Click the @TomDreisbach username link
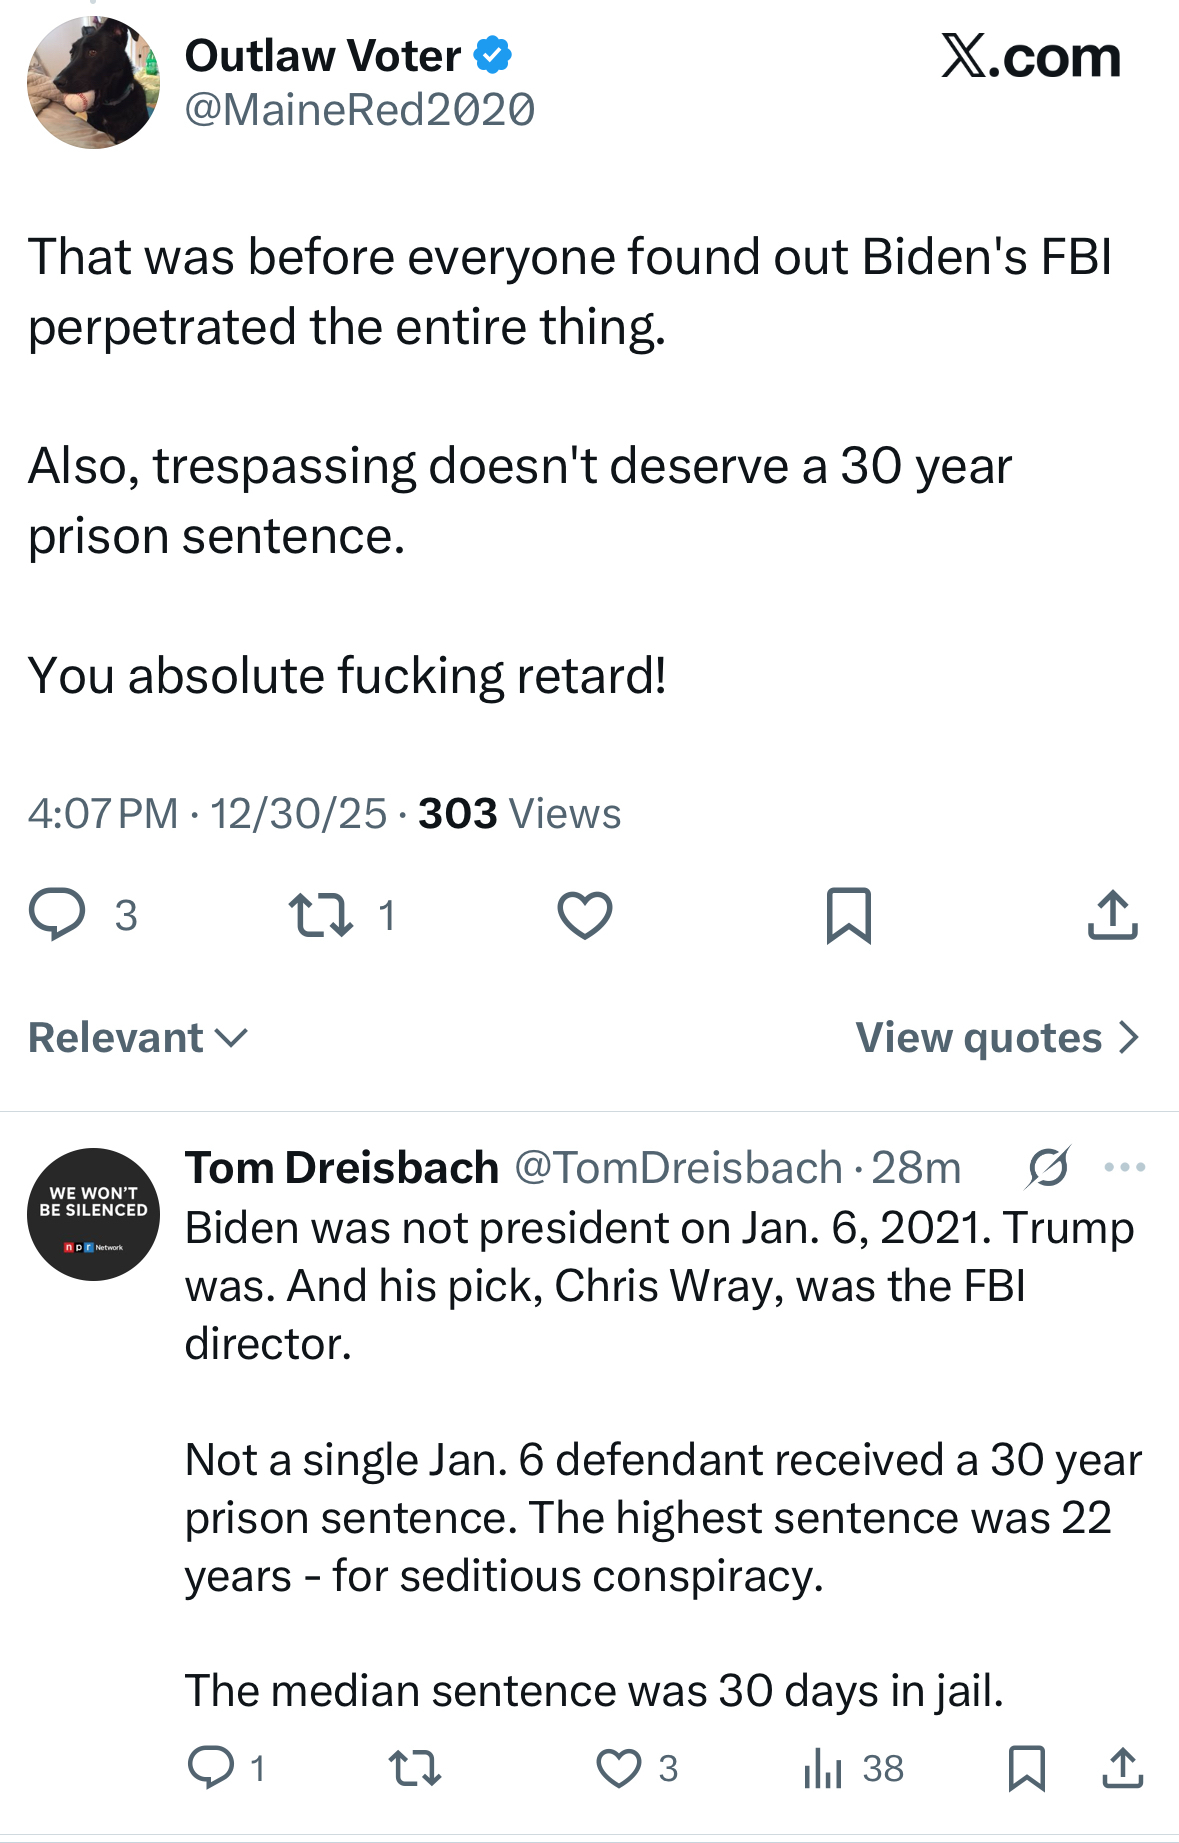Viewport: 1179px width, 1843px height. point(678,1167)
